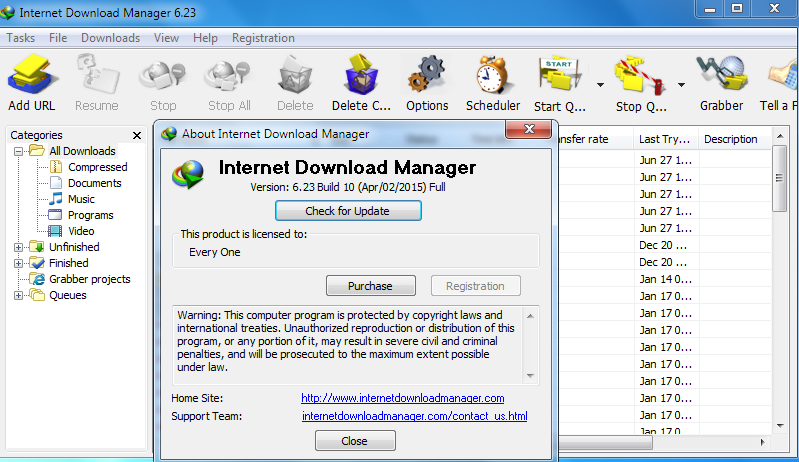Open the Grabber tool icon

pos(722,76)
